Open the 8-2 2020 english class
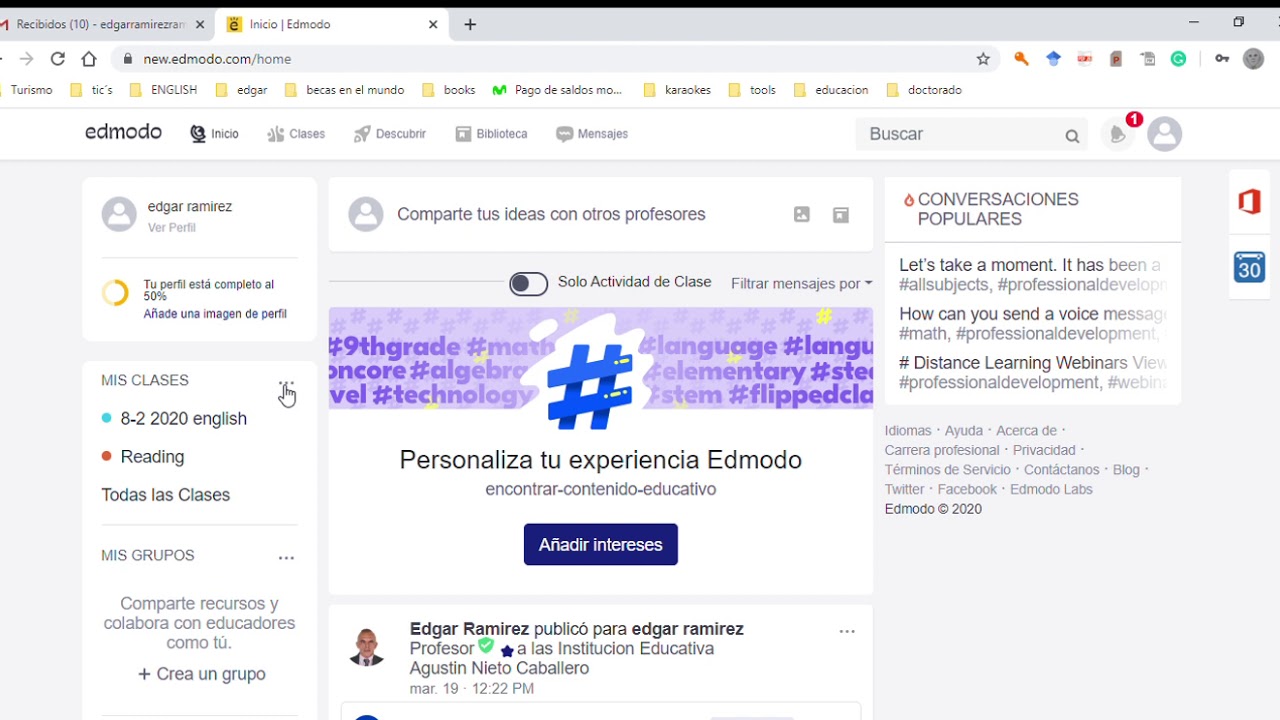 [x=184, y=419]
